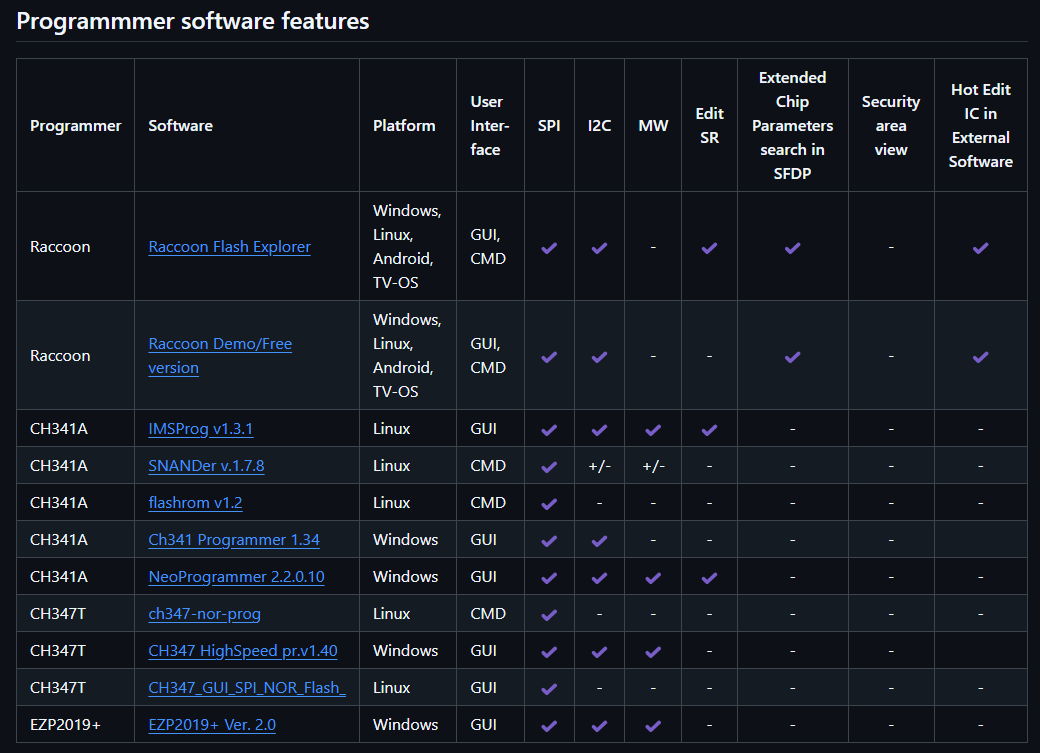The width and height of the screenshot is (1040, 753).
Task: Click the SPI checkmark in EZP2019+ row
Action: [549, 726]
